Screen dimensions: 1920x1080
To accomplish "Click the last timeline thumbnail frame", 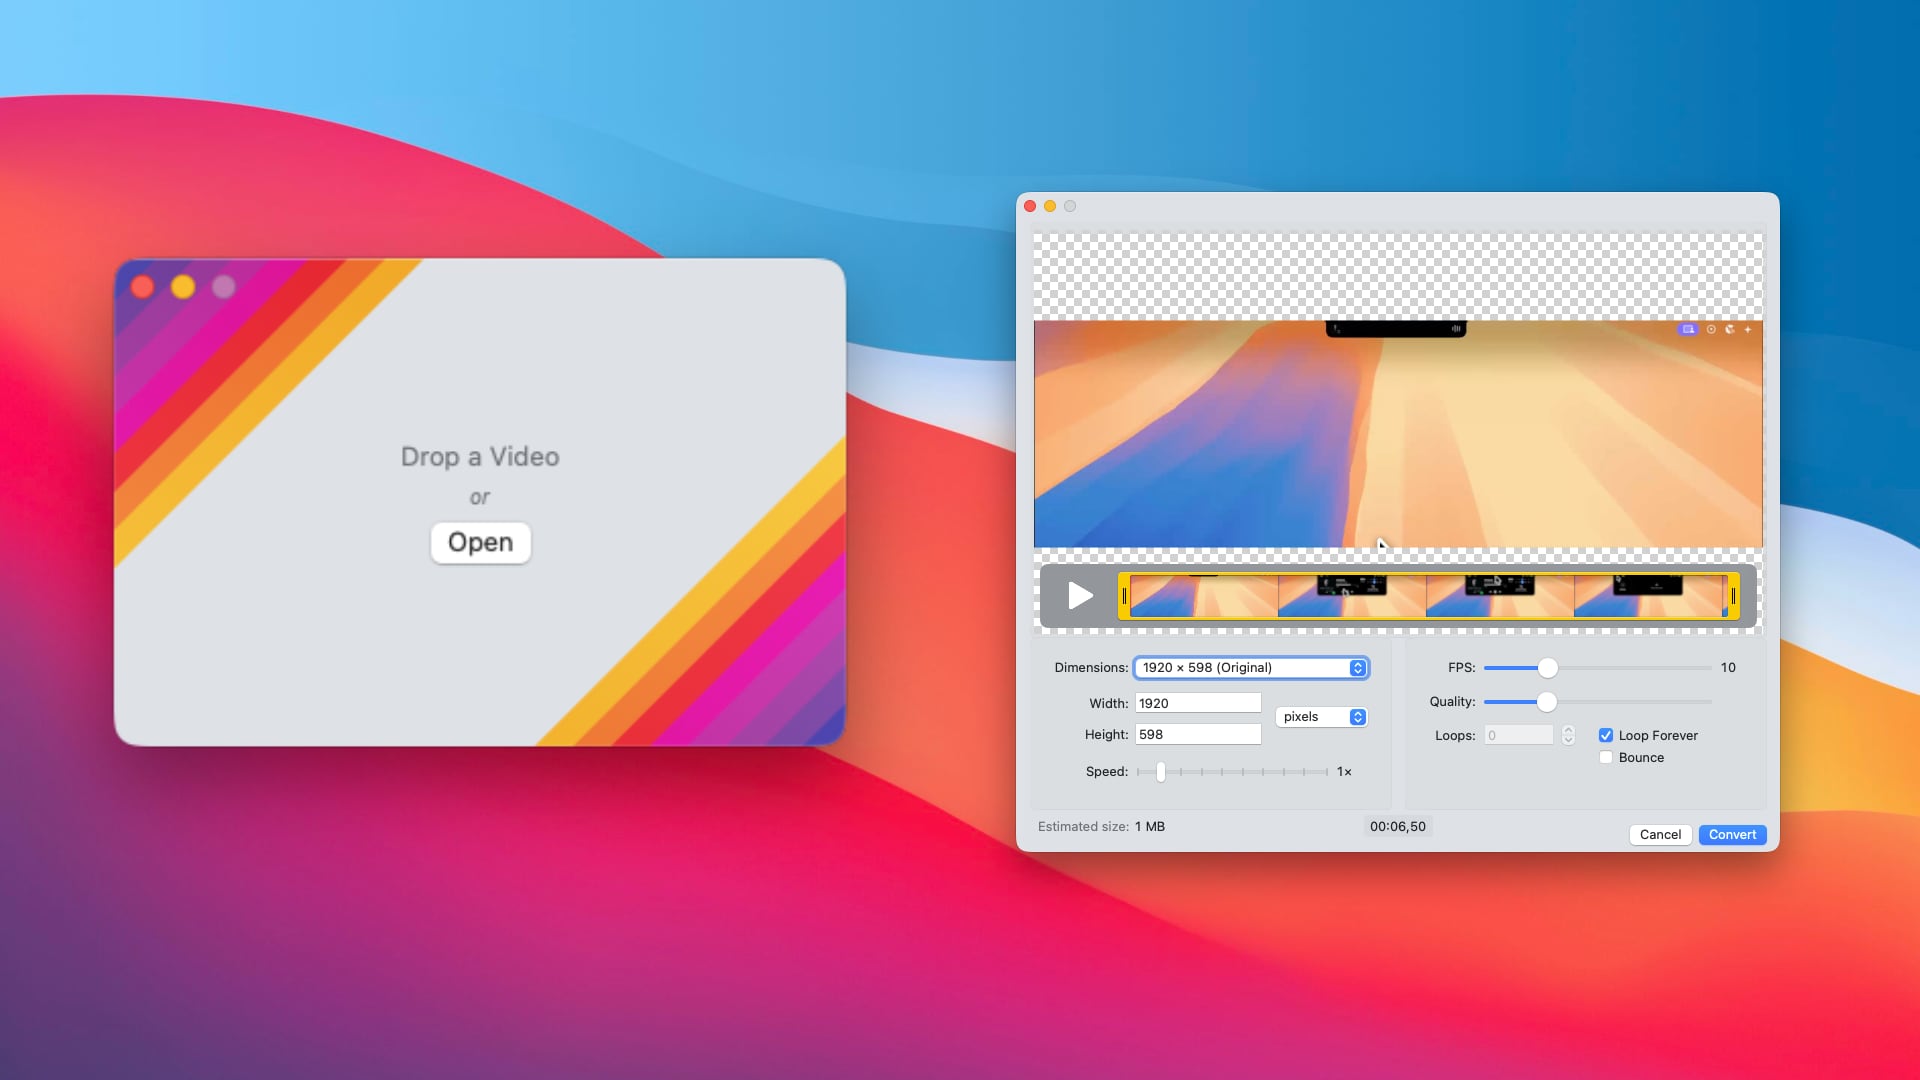I will (x=1647, y=597).
